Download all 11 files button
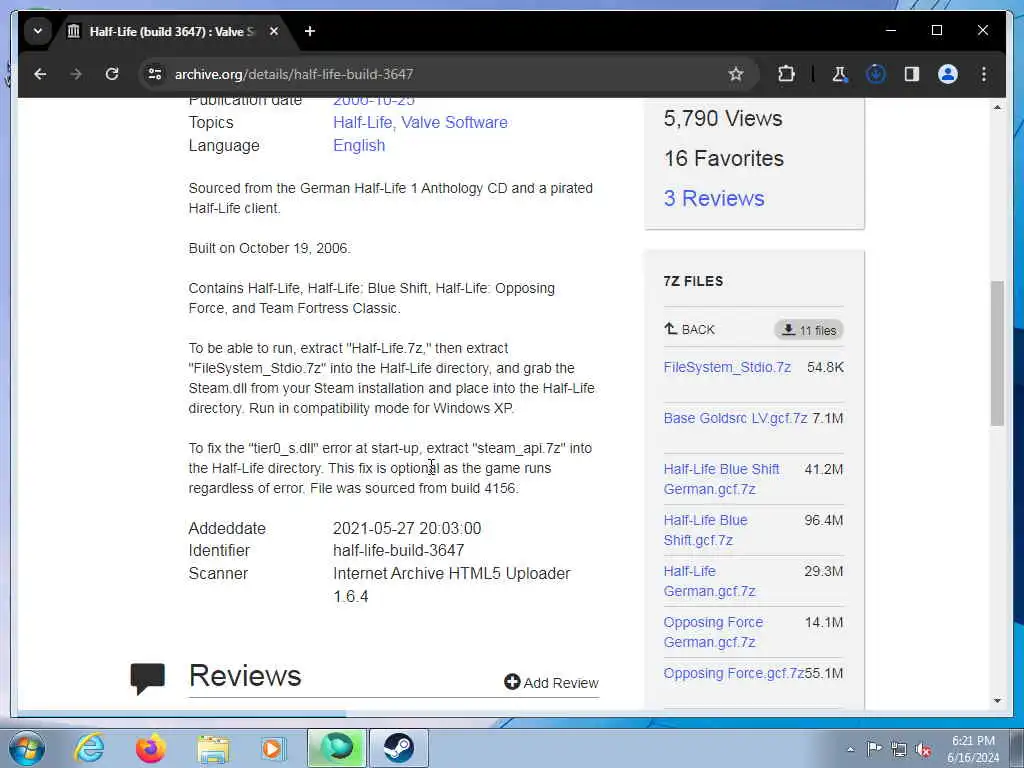This screenshot has width=1024, height=768. click(x=808, y=330)
